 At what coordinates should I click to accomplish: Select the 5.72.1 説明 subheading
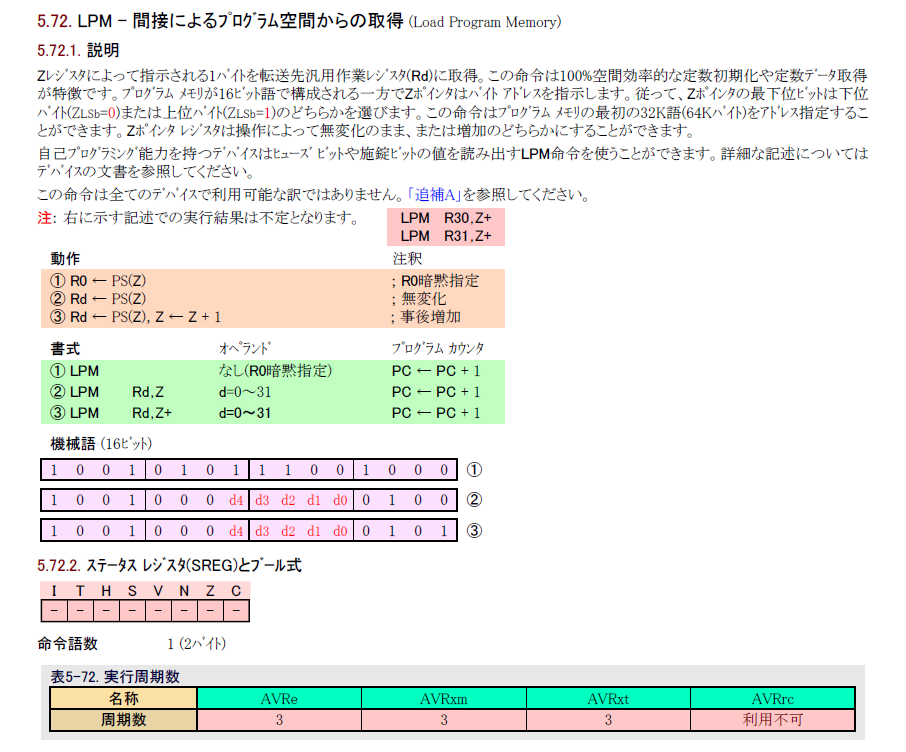(x=82, y=50)
